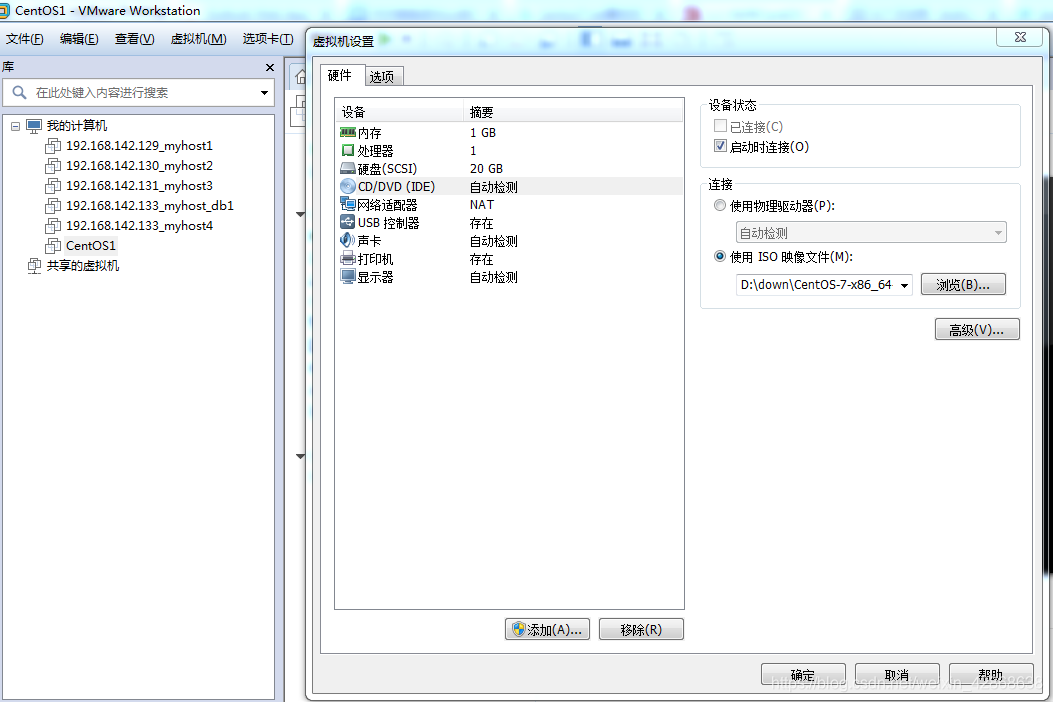This screenshot has height=702, width=1053.
Task: Click the CD/DVD (IDE) disc icon
Action: point(347,186)
